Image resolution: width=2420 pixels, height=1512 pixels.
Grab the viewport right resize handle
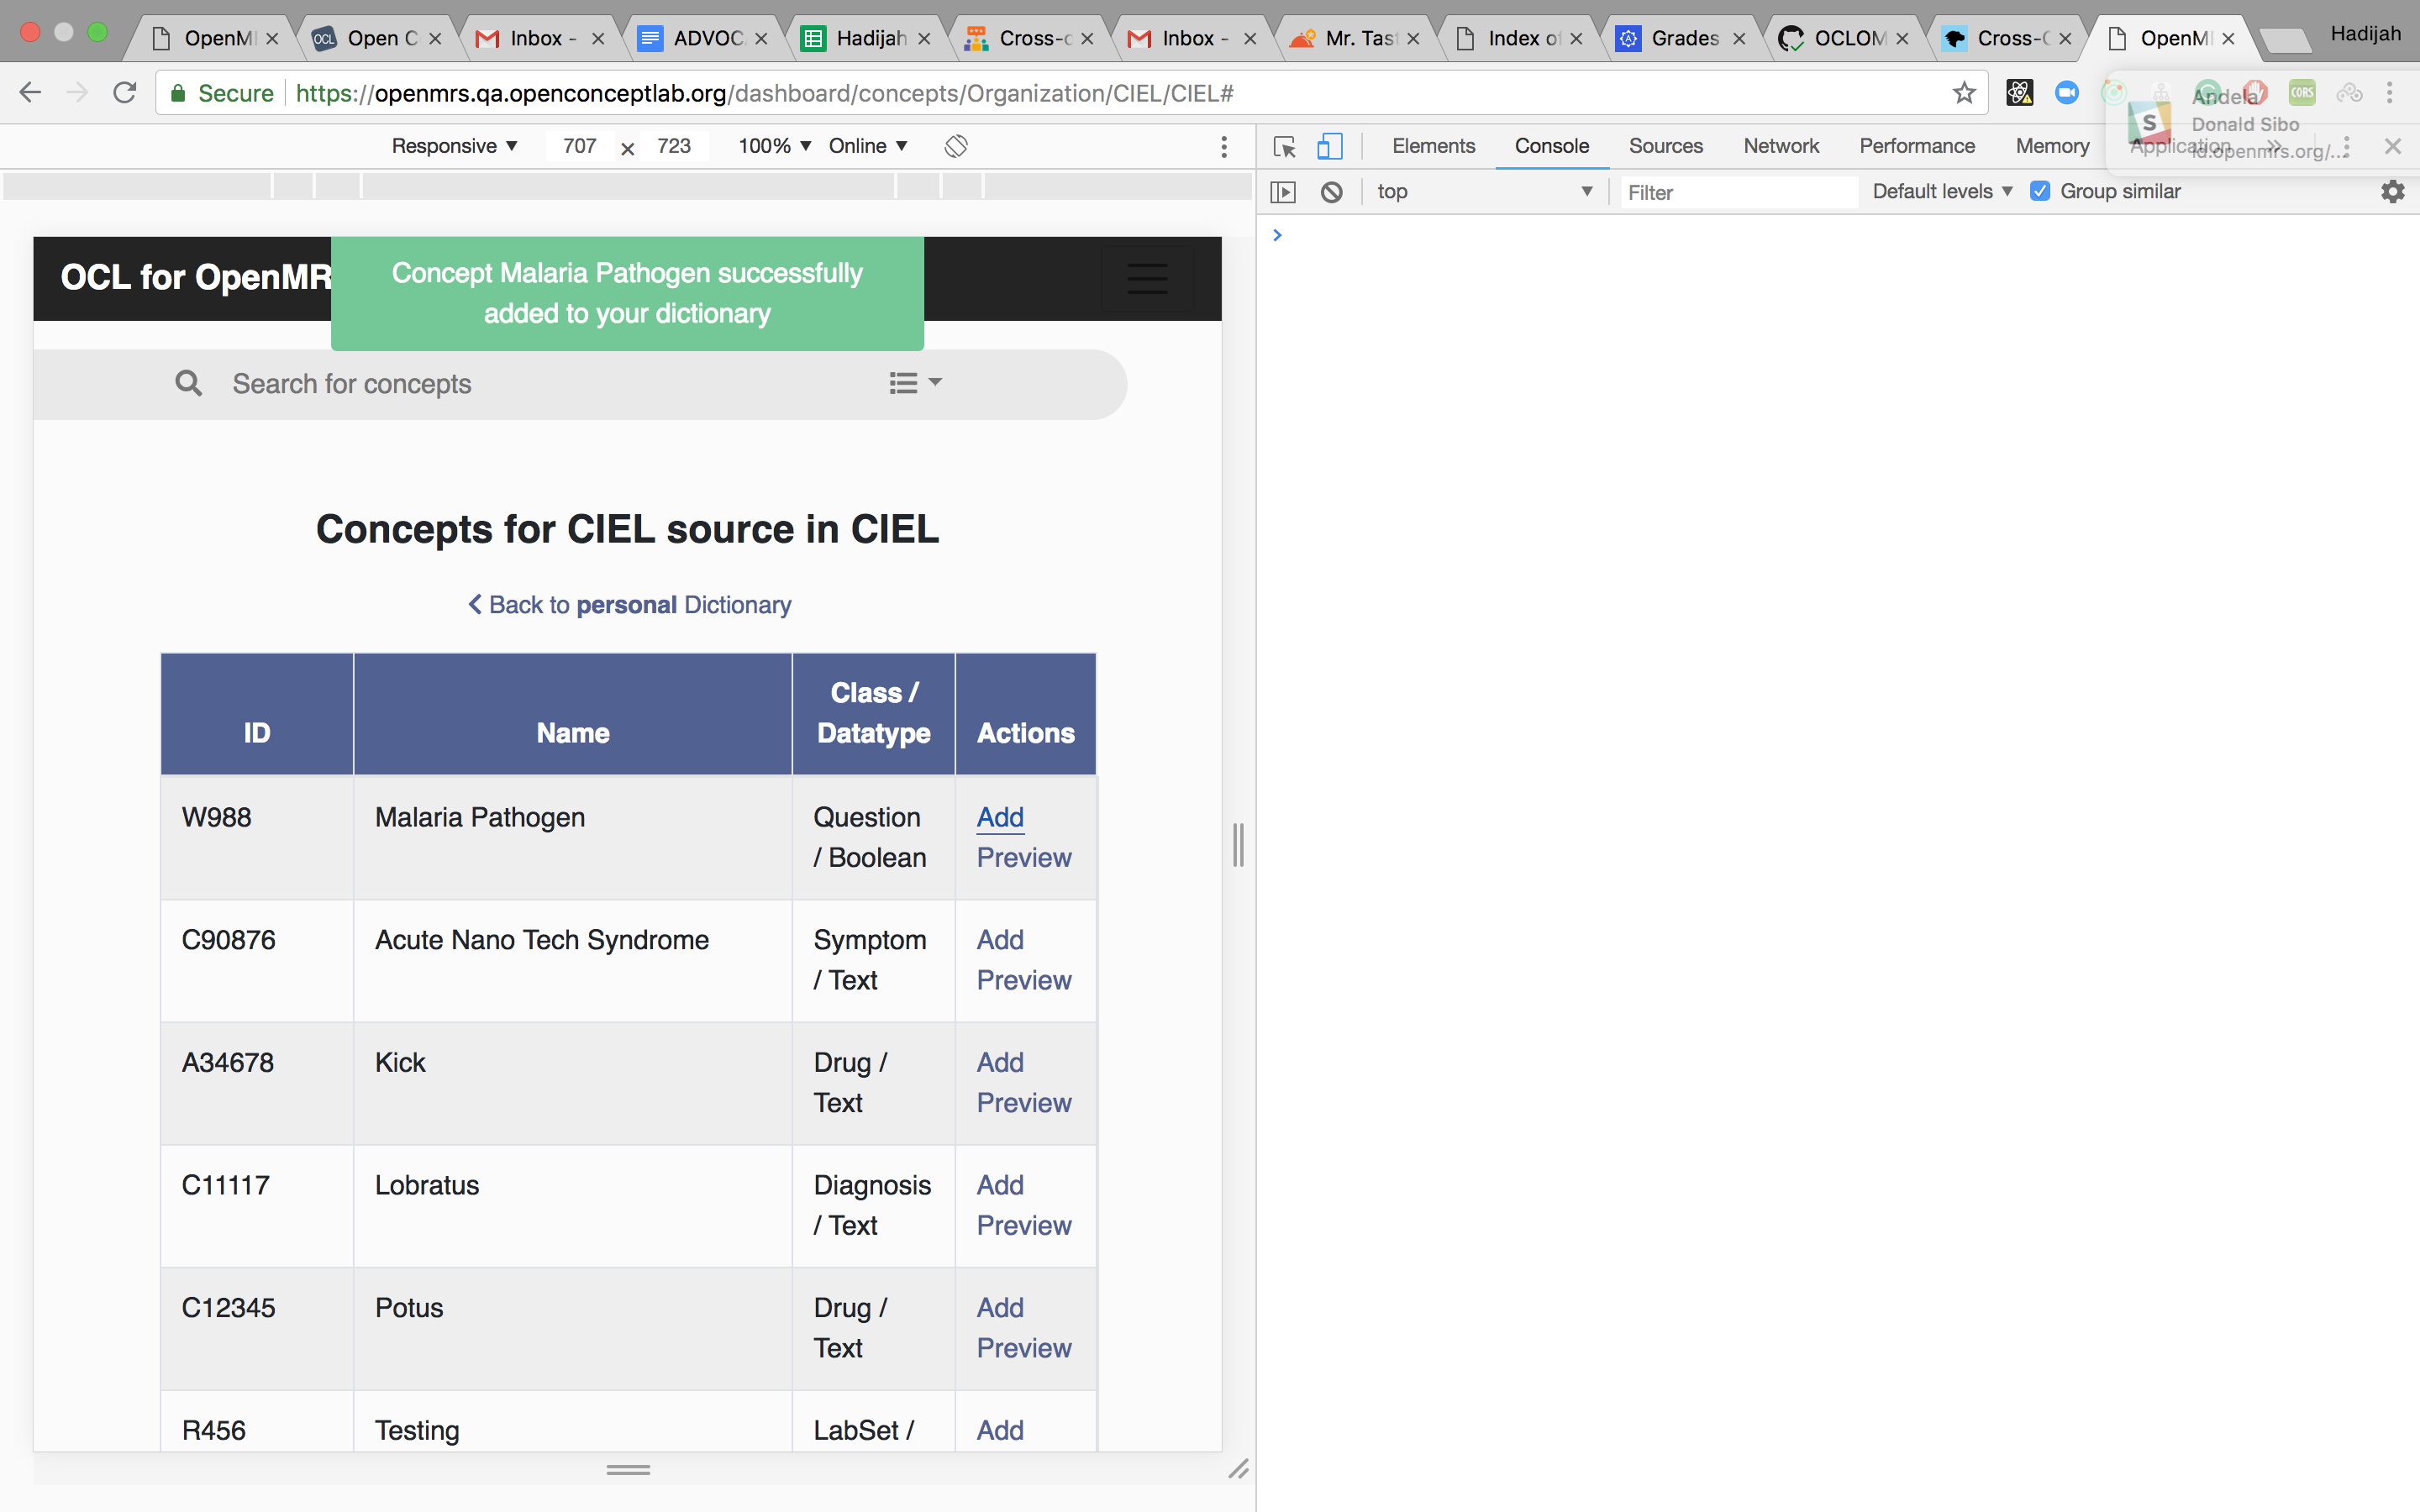pos(1238,845)
